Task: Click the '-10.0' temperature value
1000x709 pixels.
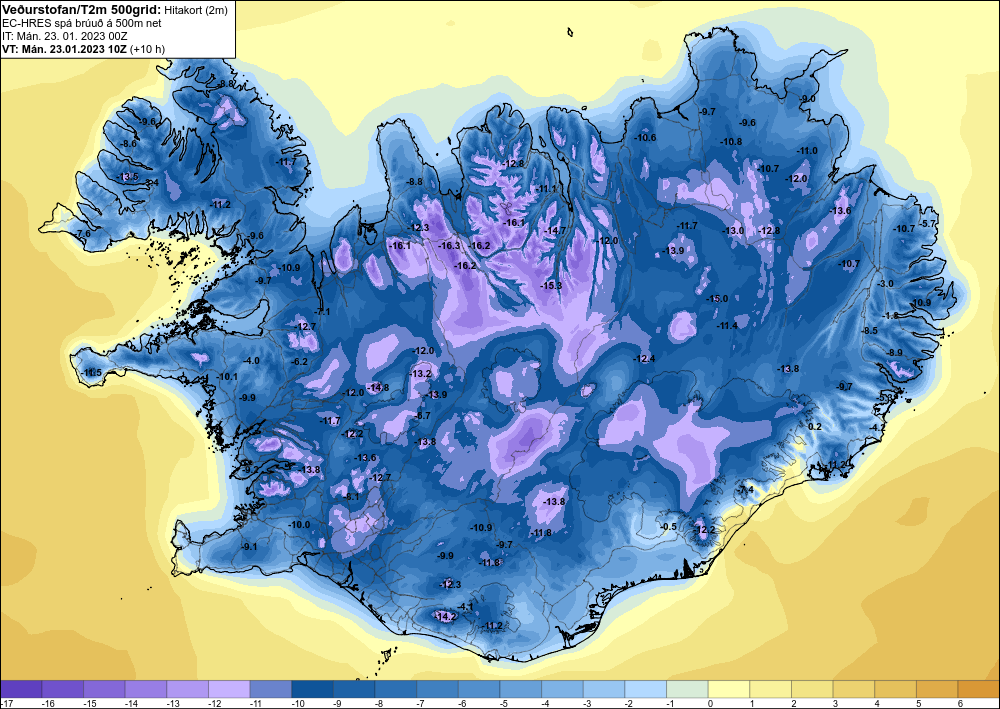Action: [300, 525]
